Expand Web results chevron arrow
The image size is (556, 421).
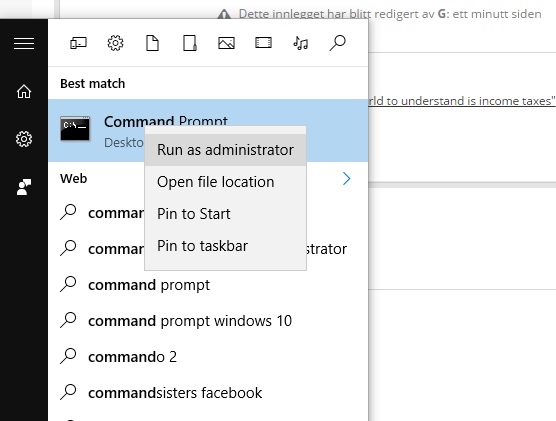tap(346, 178)
